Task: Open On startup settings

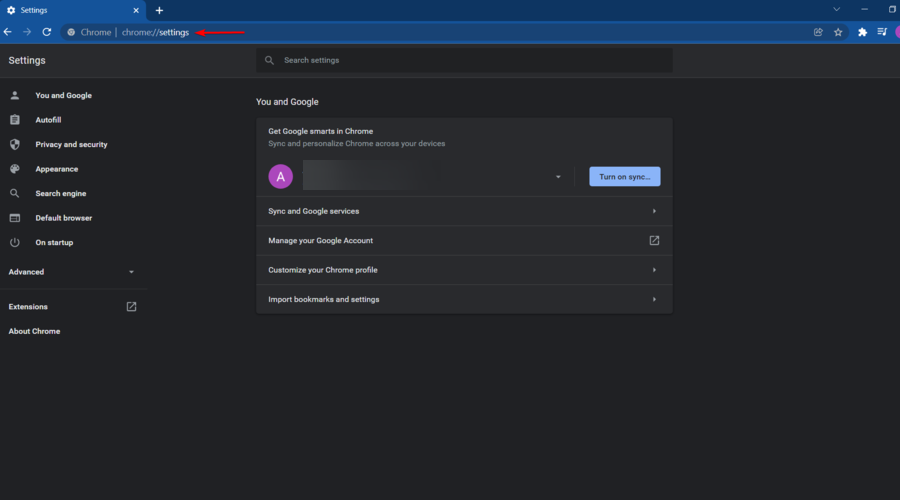Action: click(x=54, y=242)
